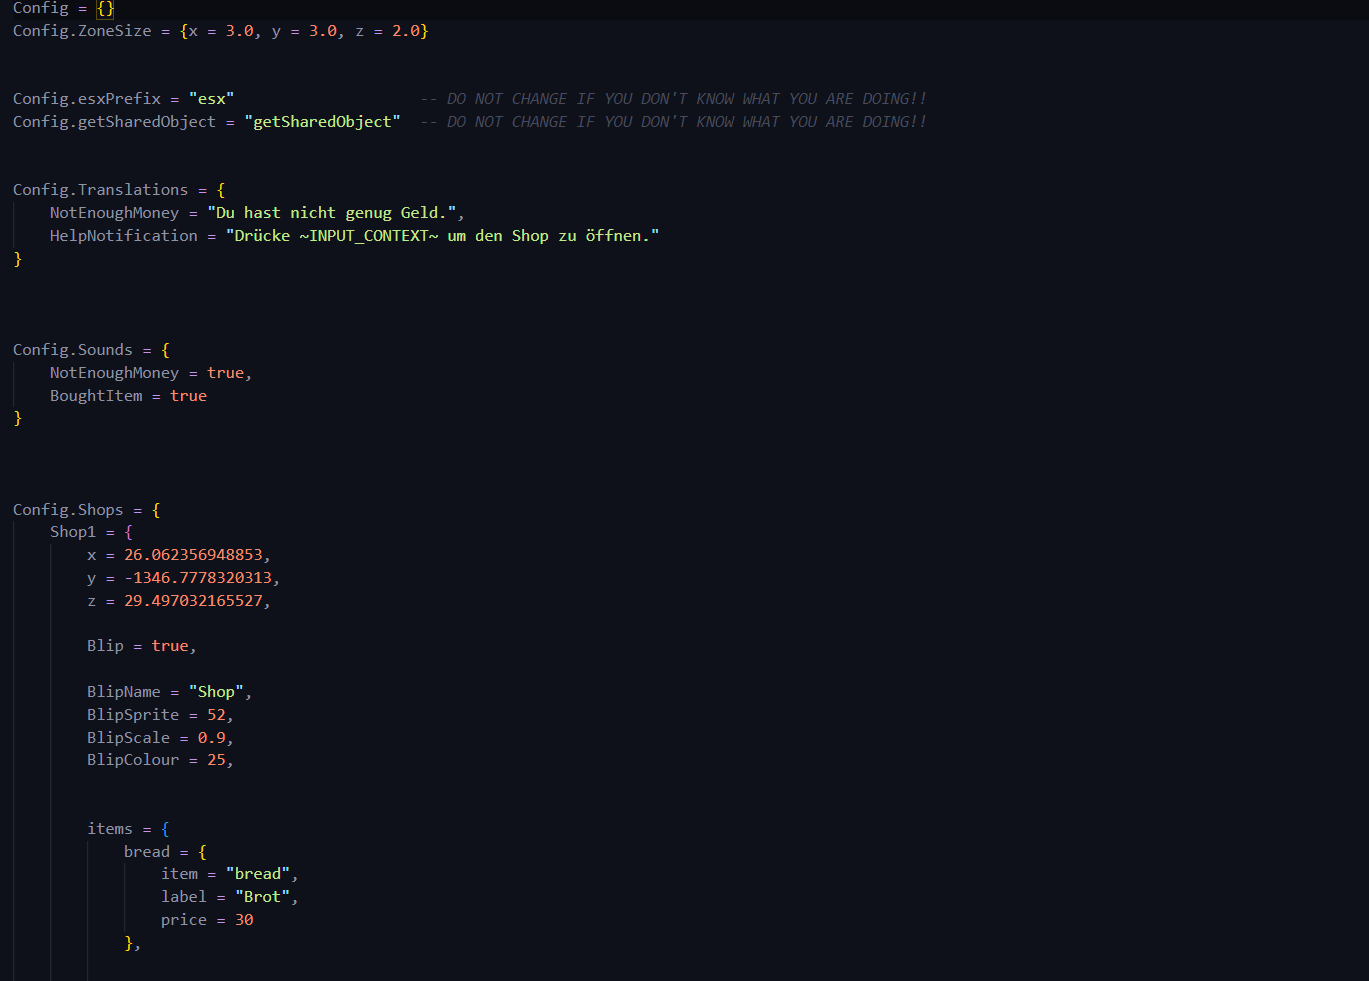Place cursor on Config.ZoneSize
The height and width of the screenshot is (981, 1369).
[82, 31]
